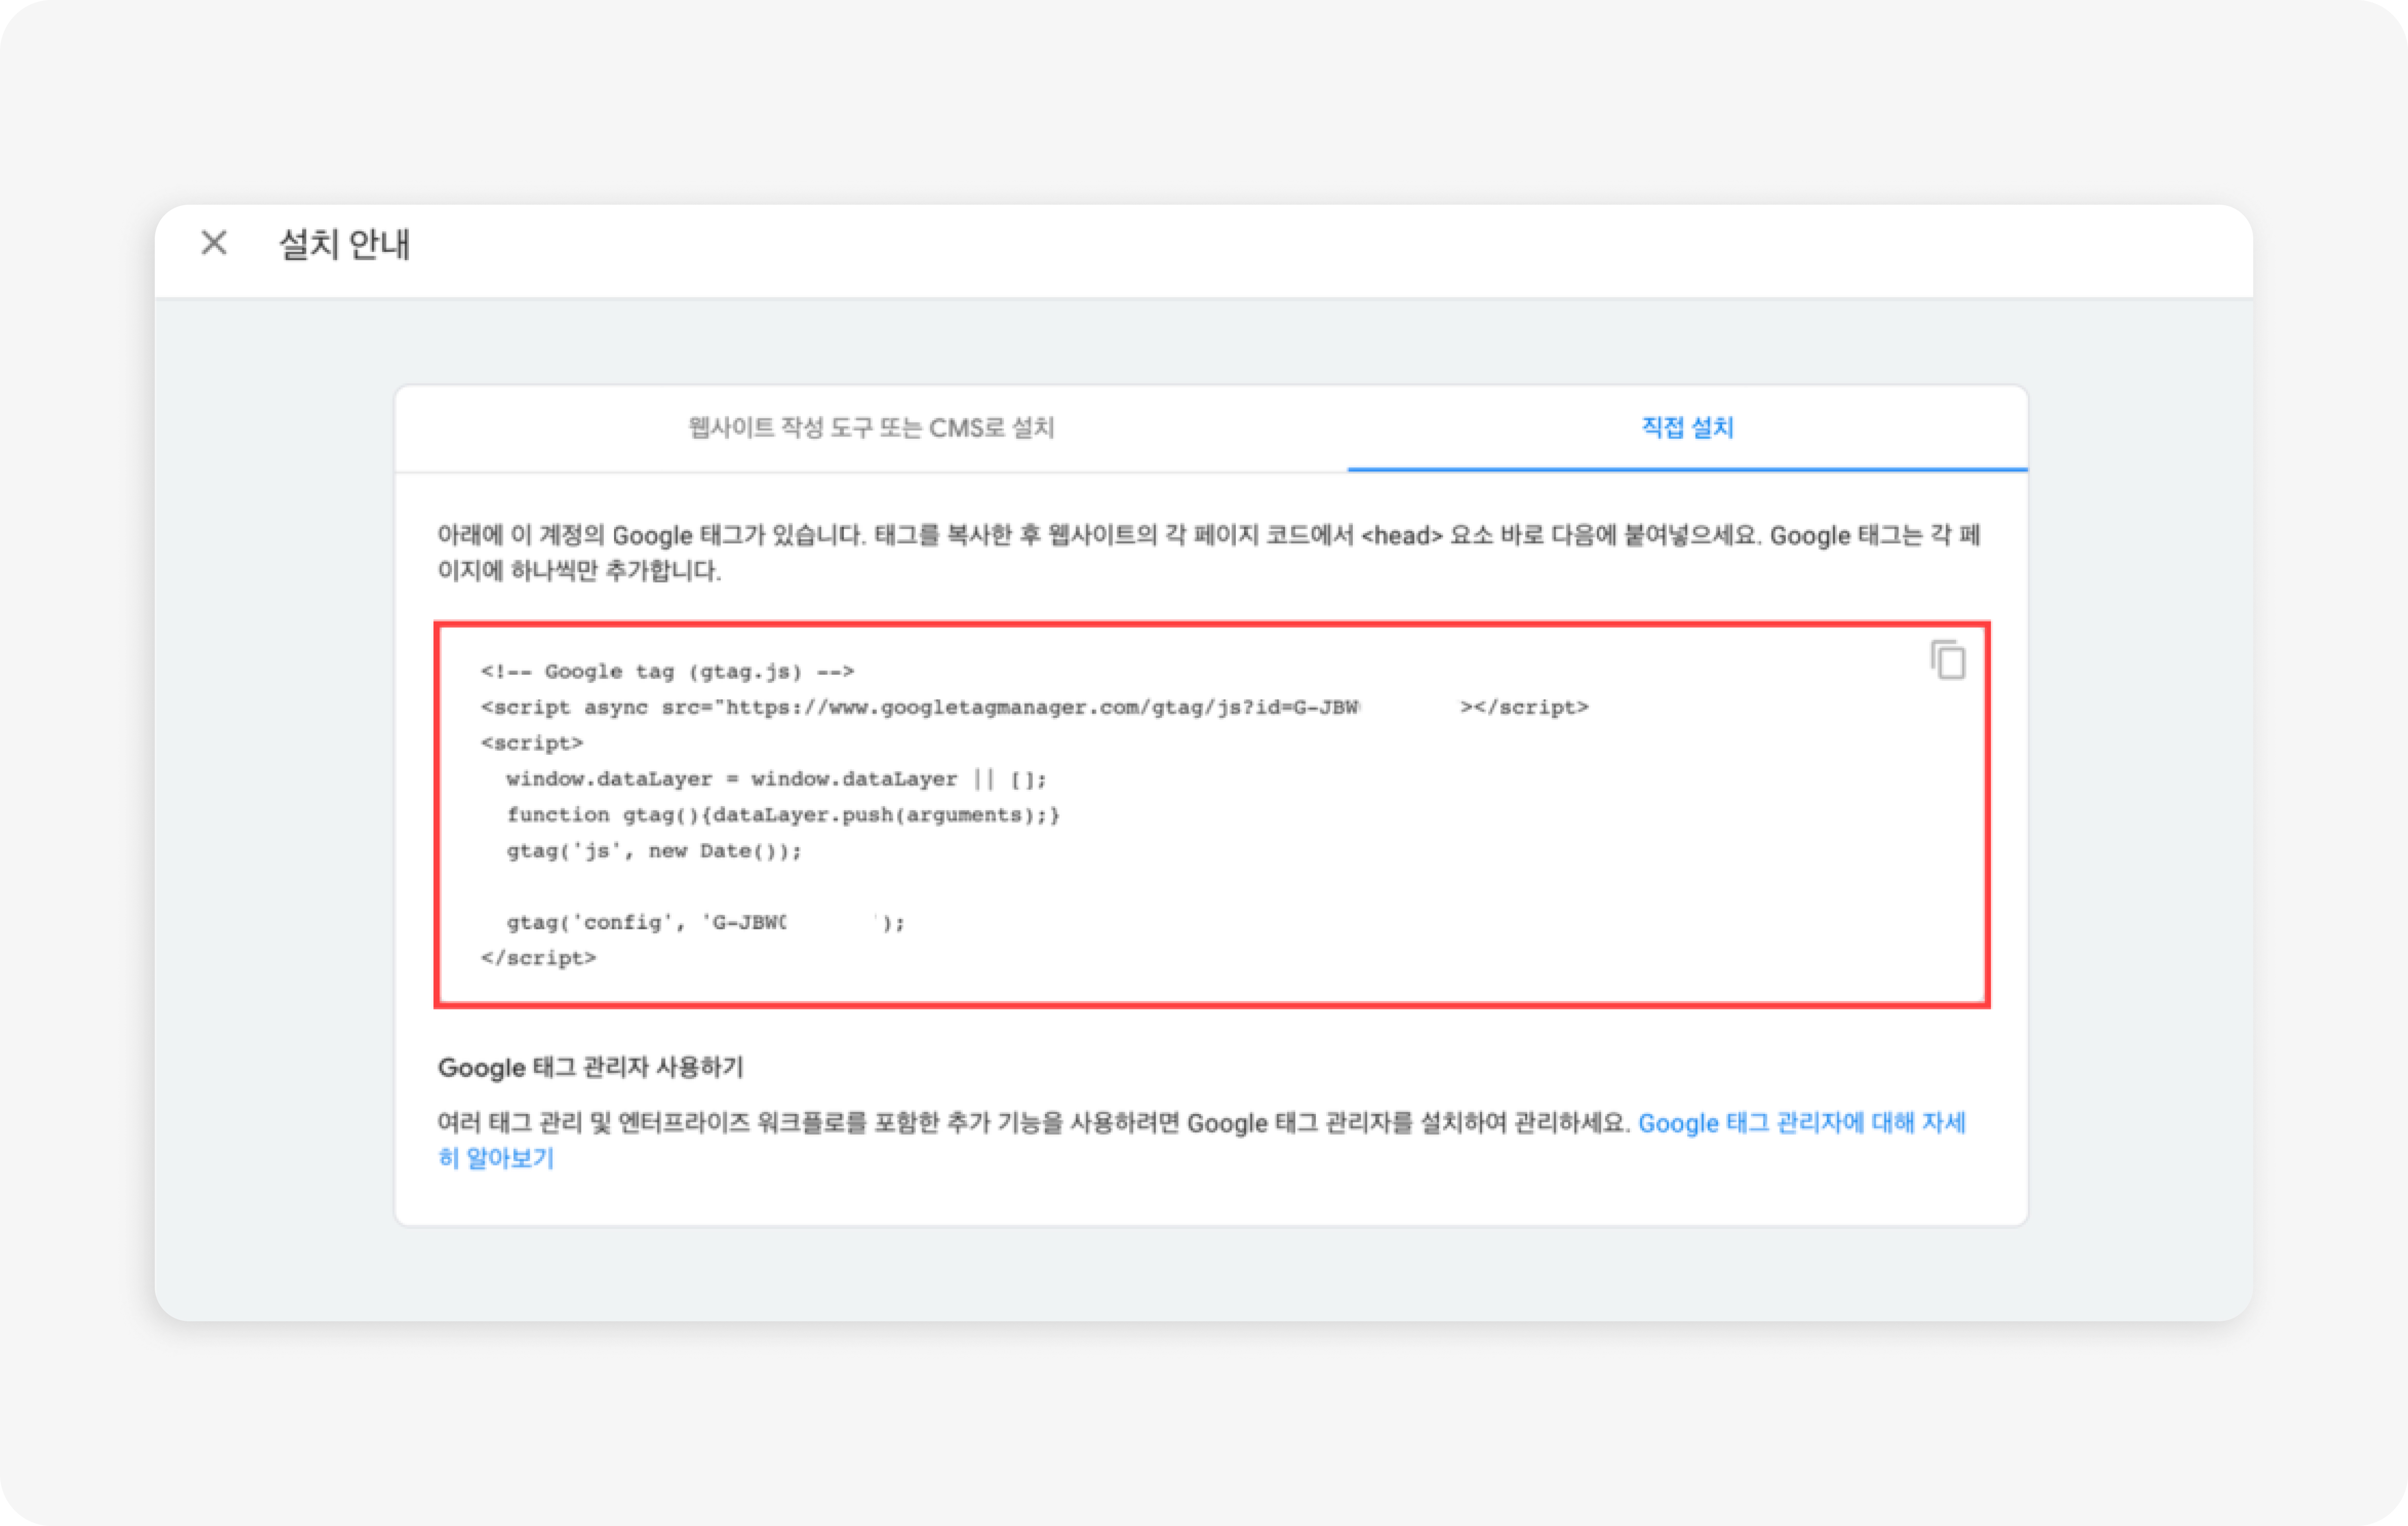Close the 설치 안내 panel with the X icon
The width and height of the screenshot is (2408, 1526).
point(214,243)
